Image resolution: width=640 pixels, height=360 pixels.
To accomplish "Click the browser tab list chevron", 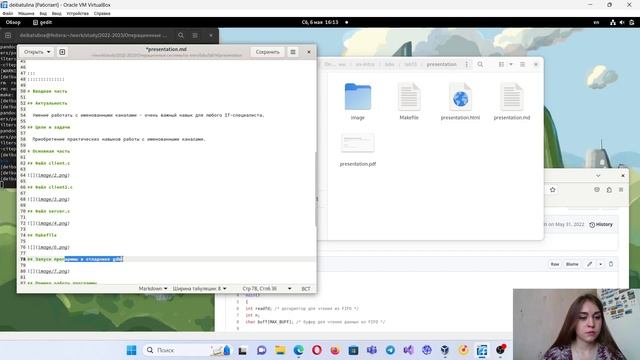I will pyautogui.click(x=598, y=176).
